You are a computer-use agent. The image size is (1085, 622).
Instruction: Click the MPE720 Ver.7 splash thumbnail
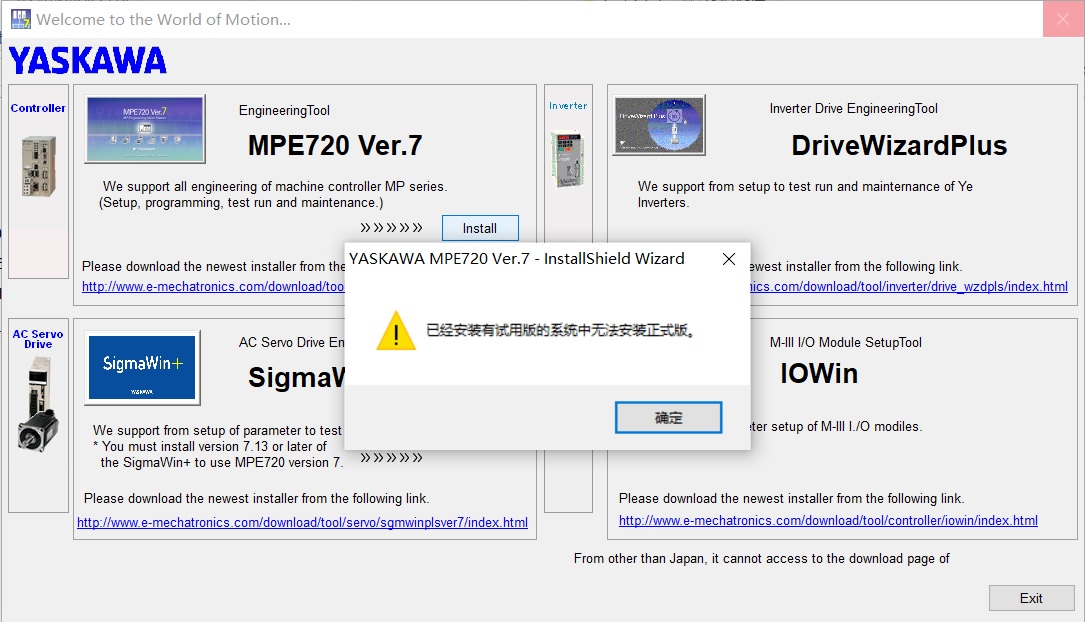click(145, 129)
